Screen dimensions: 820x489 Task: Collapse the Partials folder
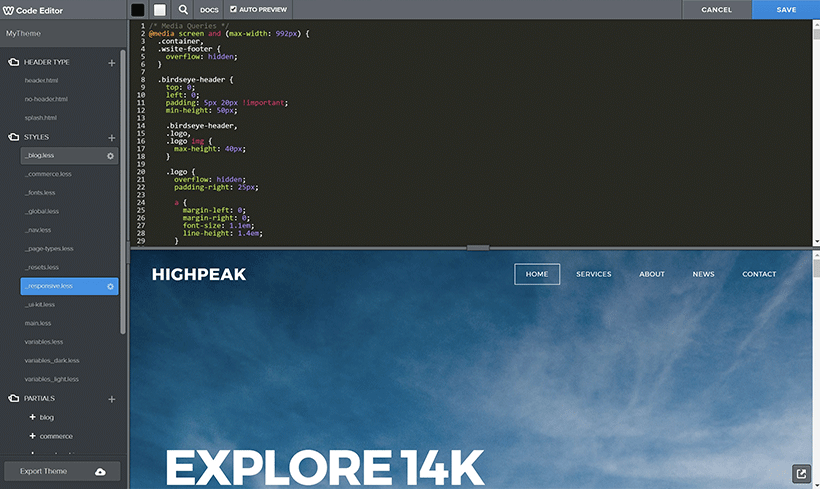pos(14,399)
